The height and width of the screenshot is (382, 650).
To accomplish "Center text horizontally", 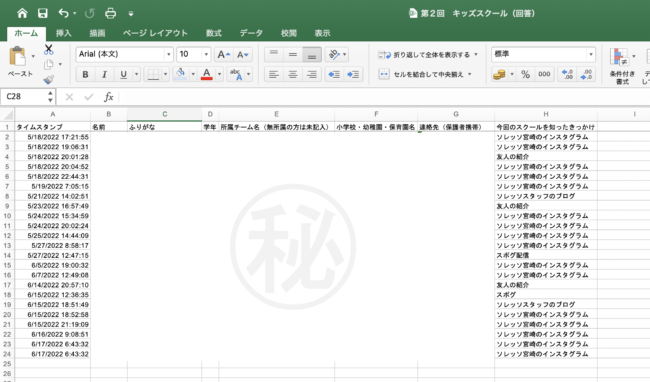I will coord(293,74).
